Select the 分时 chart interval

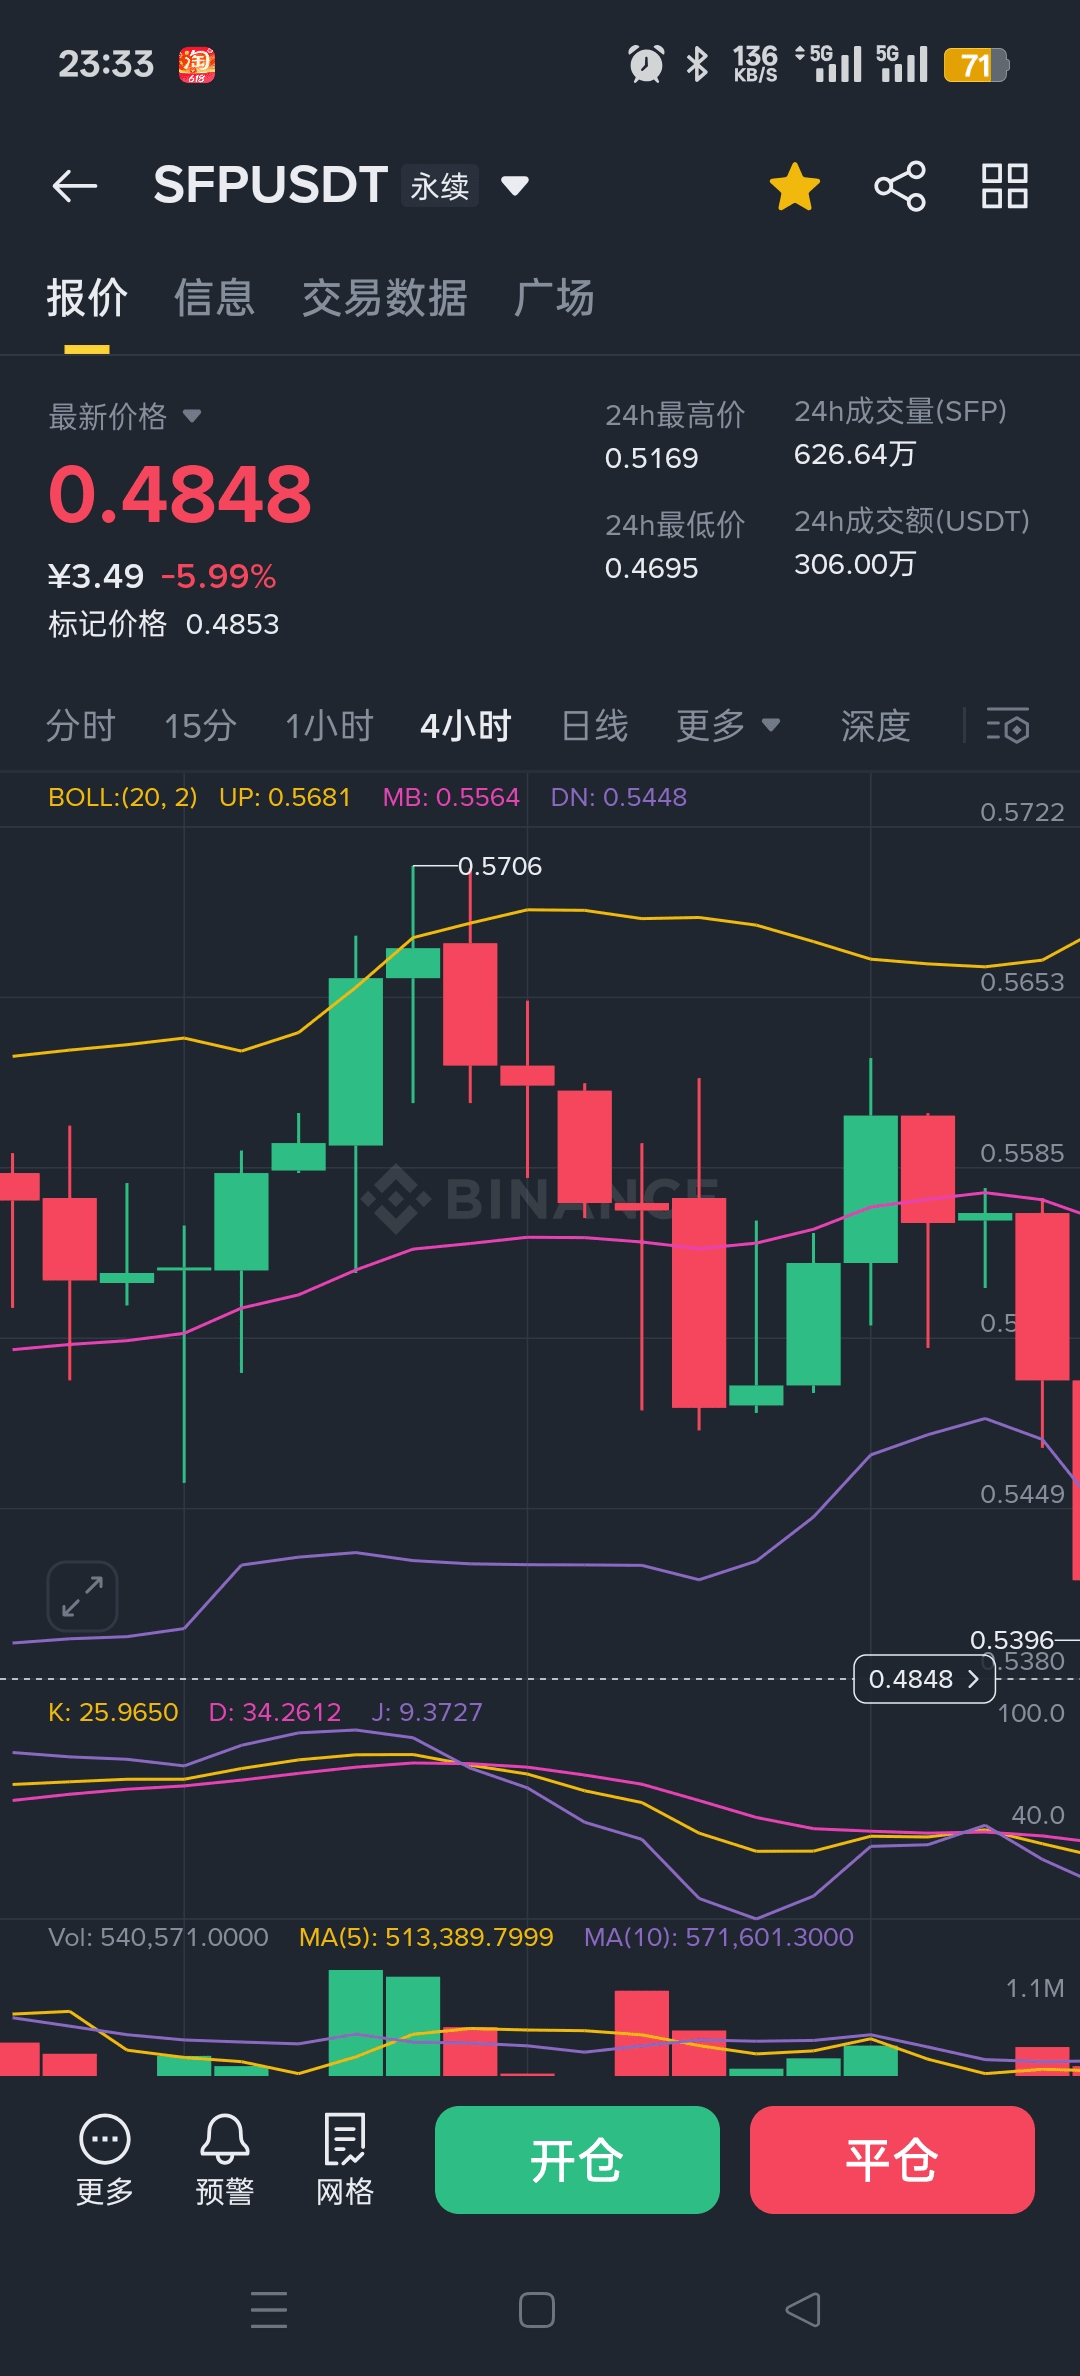click(x=81, y=725)
